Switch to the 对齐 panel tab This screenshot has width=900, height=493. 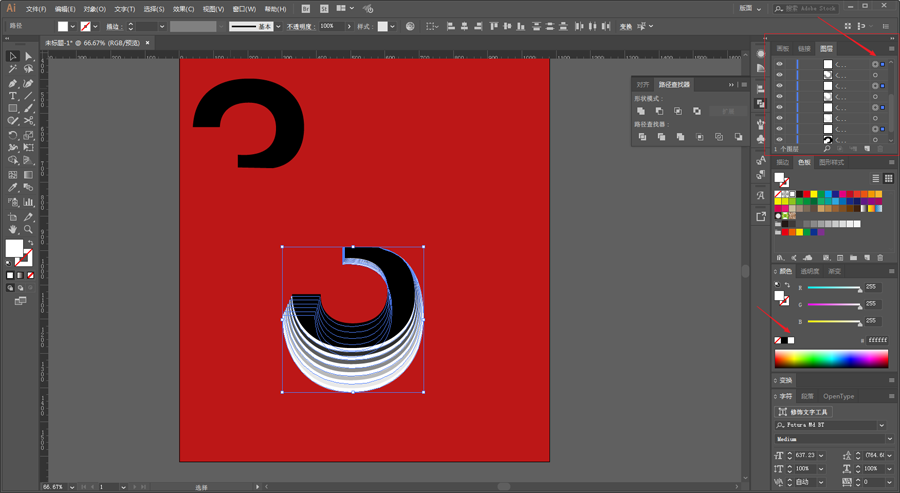[x=642, y=84]
